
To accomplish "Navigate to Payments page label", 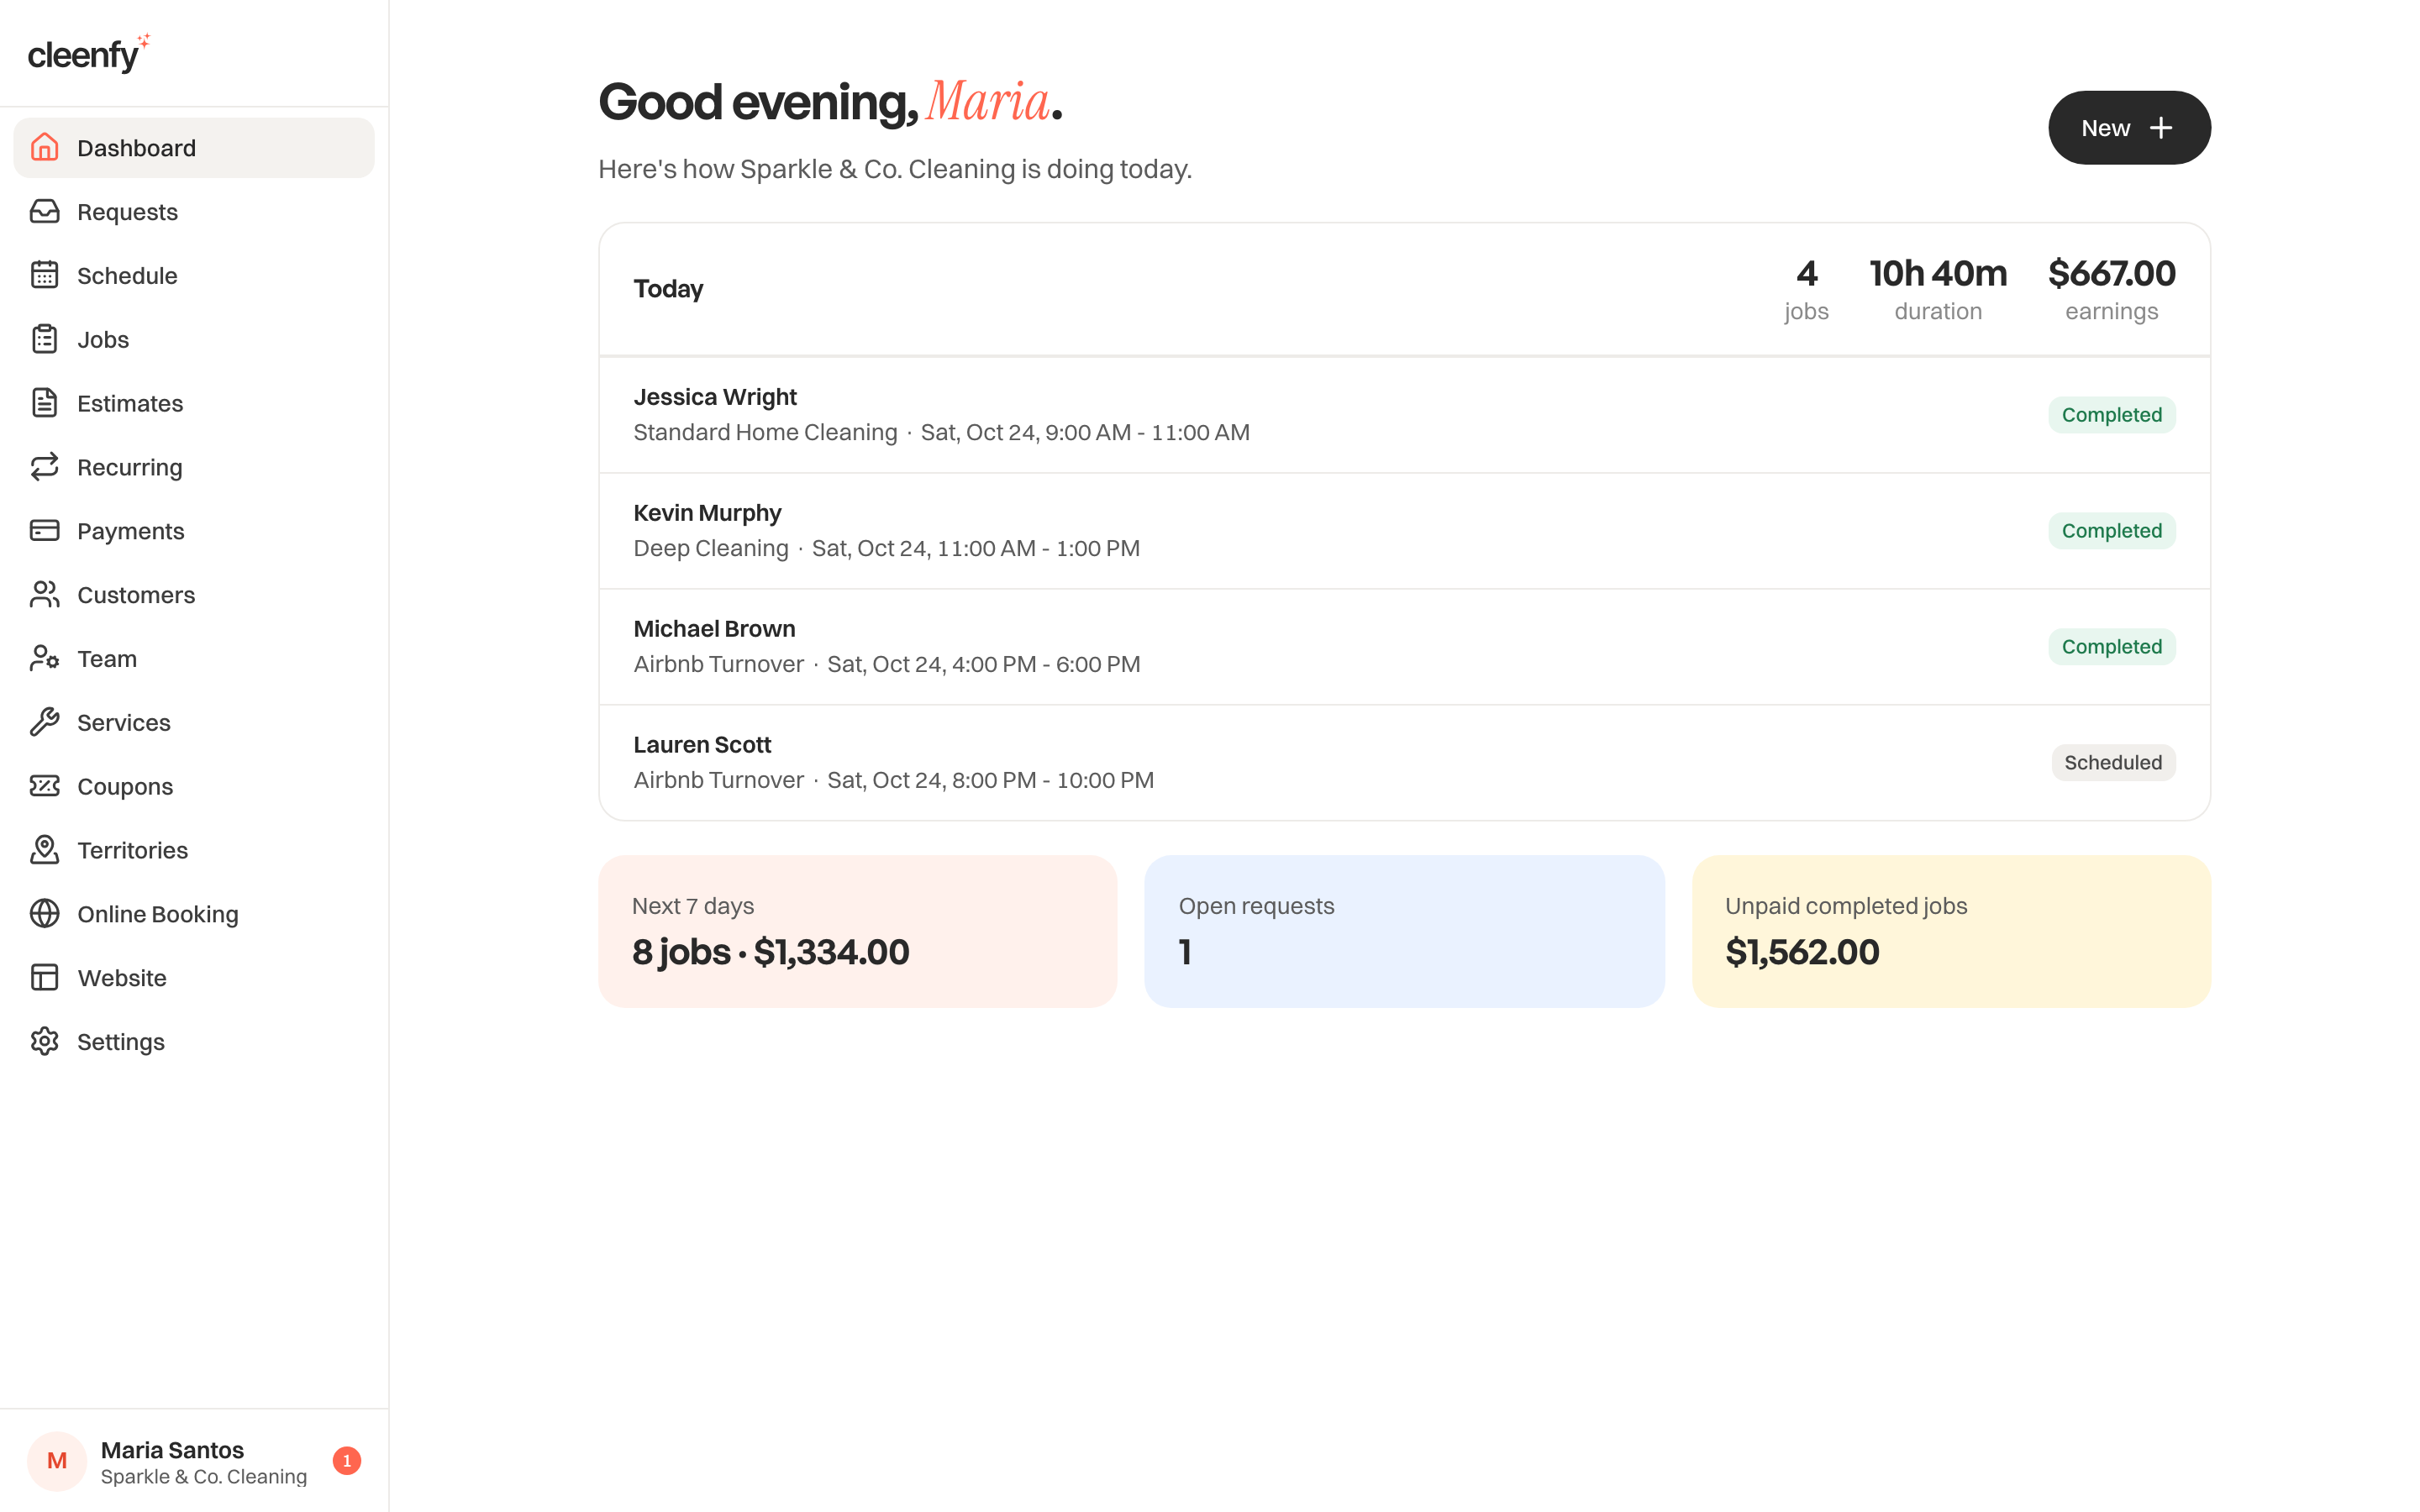I will tap(131, 531).
